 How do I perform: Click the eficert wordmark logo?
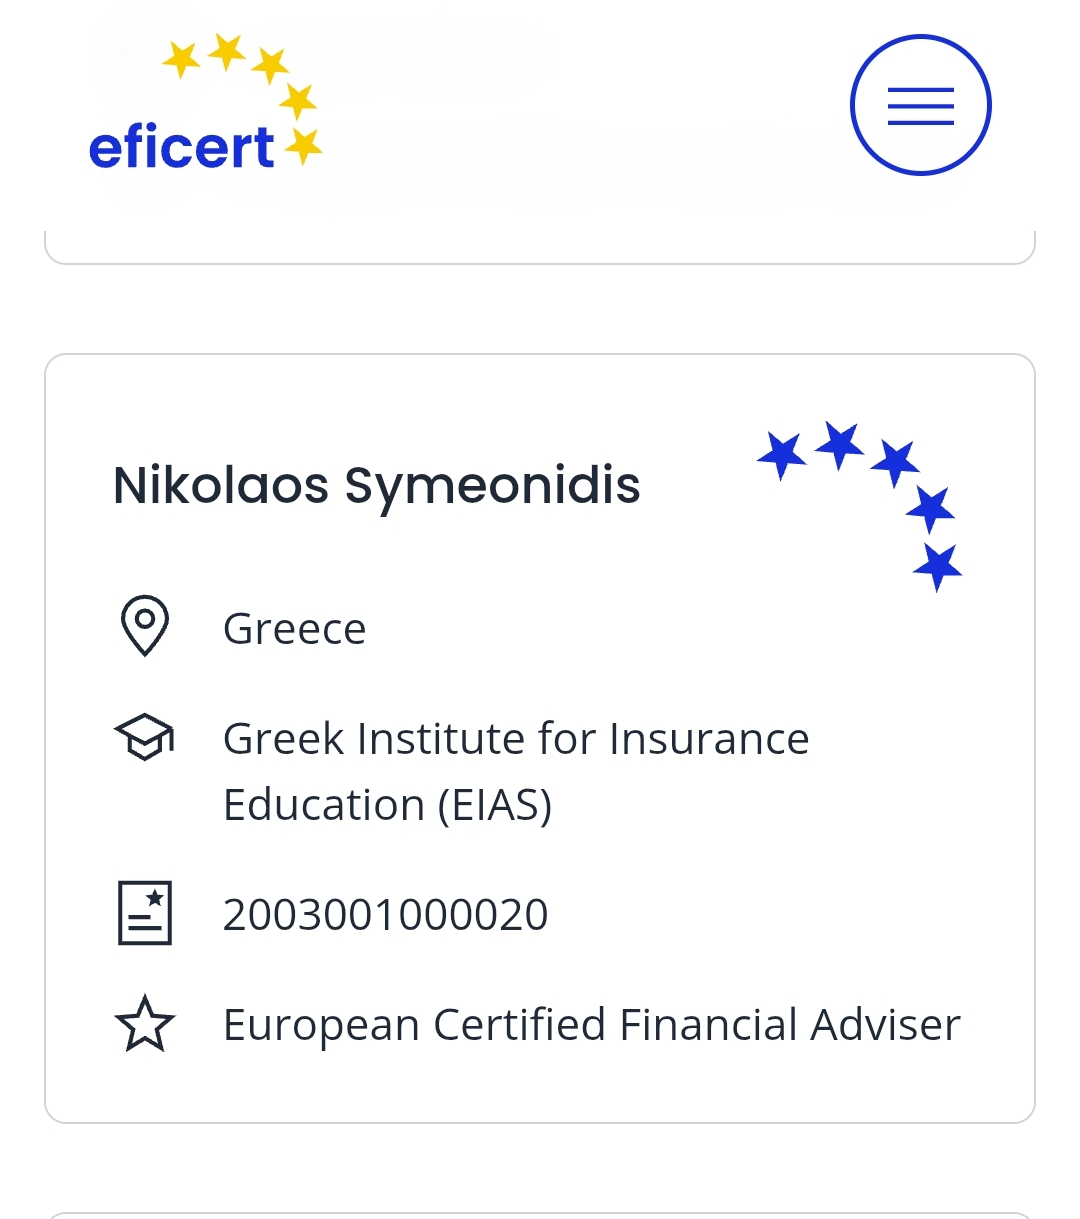[181, 148]
